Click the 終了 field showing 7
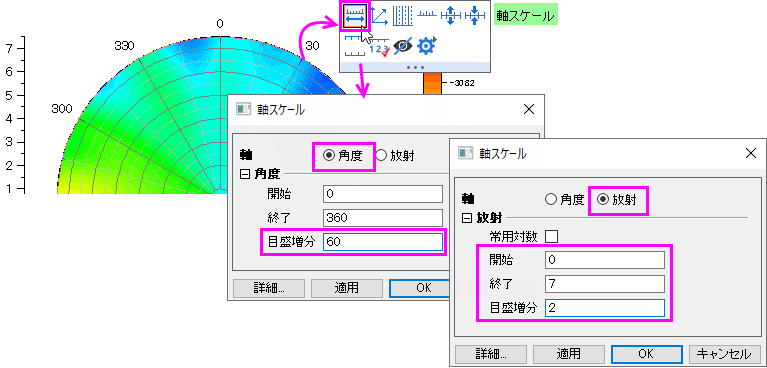The image size is (767, 368). coord(605,284)
